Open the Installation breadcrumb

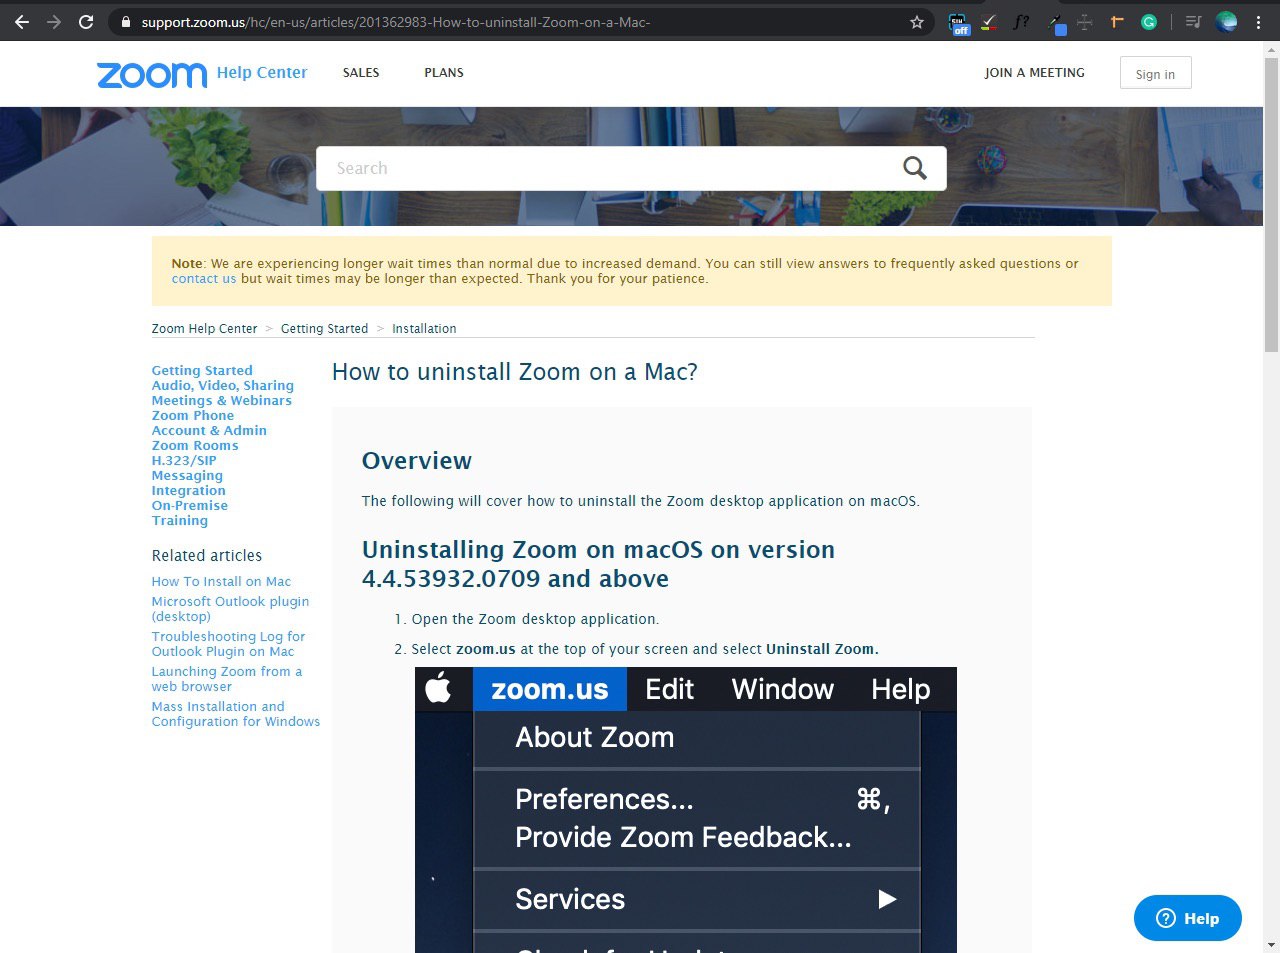click(424, 328)
